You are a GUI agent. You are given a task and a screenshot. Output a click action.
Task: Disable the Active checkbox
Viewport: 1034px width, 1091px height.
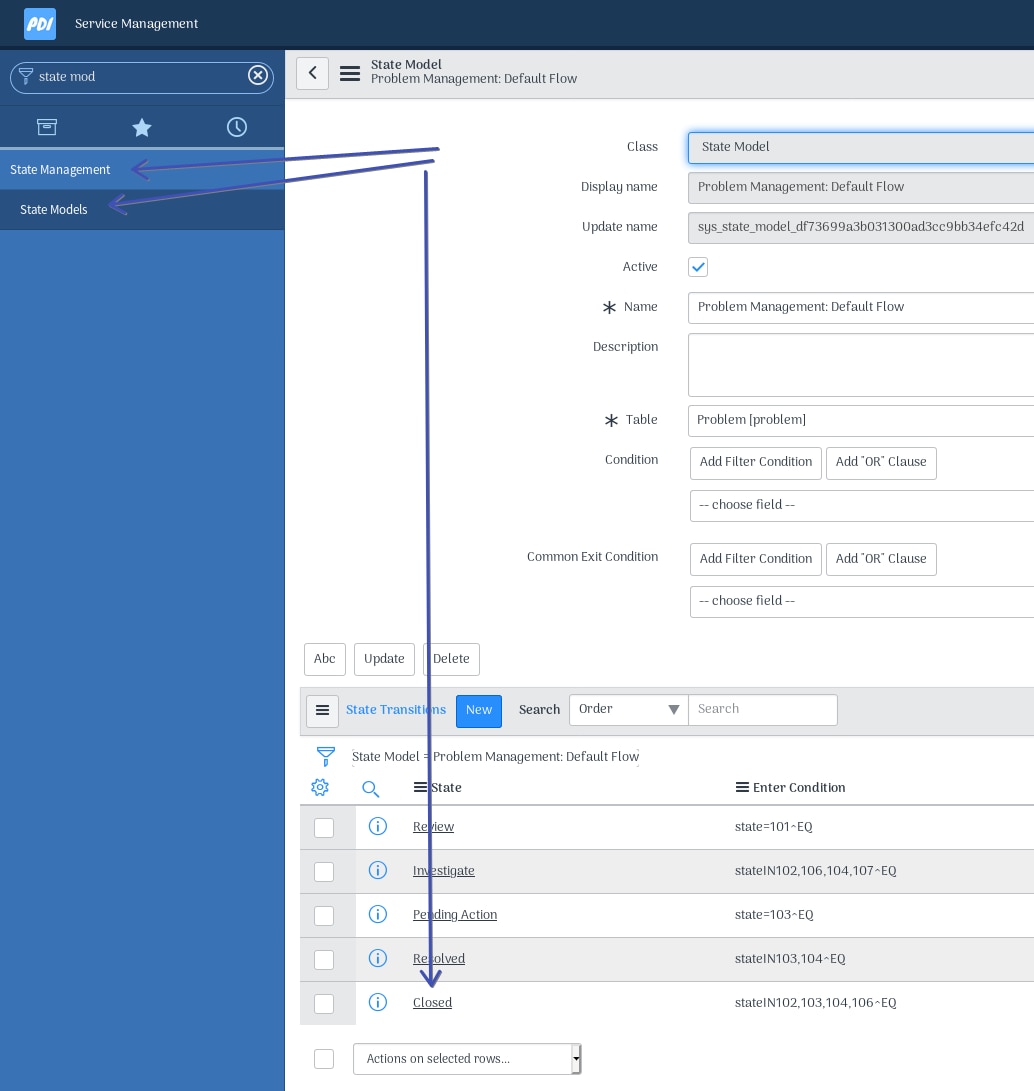tap(698, 267)
